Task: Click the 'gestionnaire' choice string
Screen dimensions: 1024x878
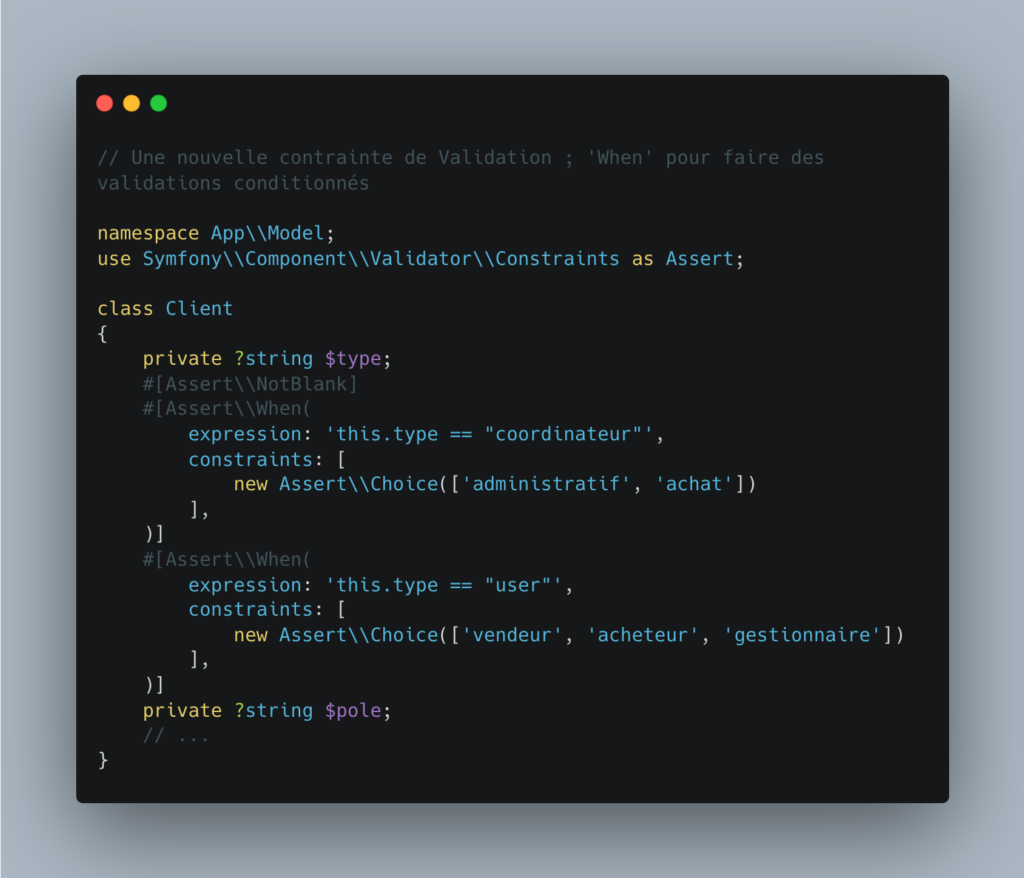Action: (801, 635)
